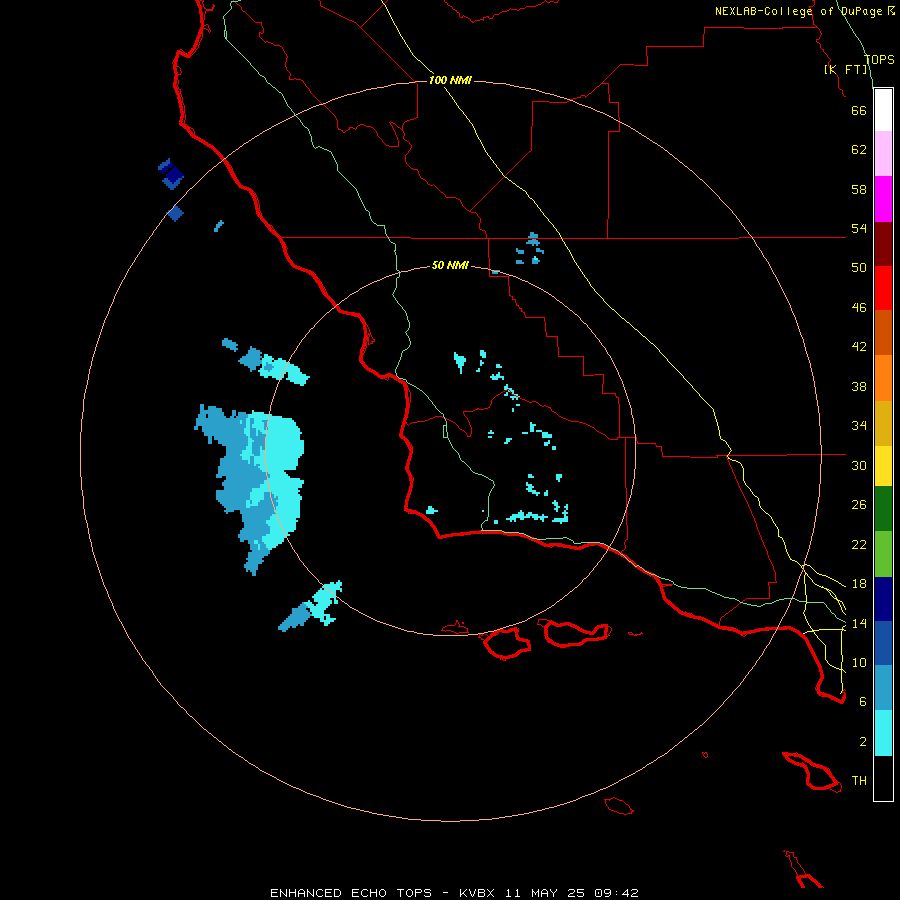Image resolution: width=900 pixels, height=900 pixels.
Task: Click the legend value "18"
Action: [859, 584]
